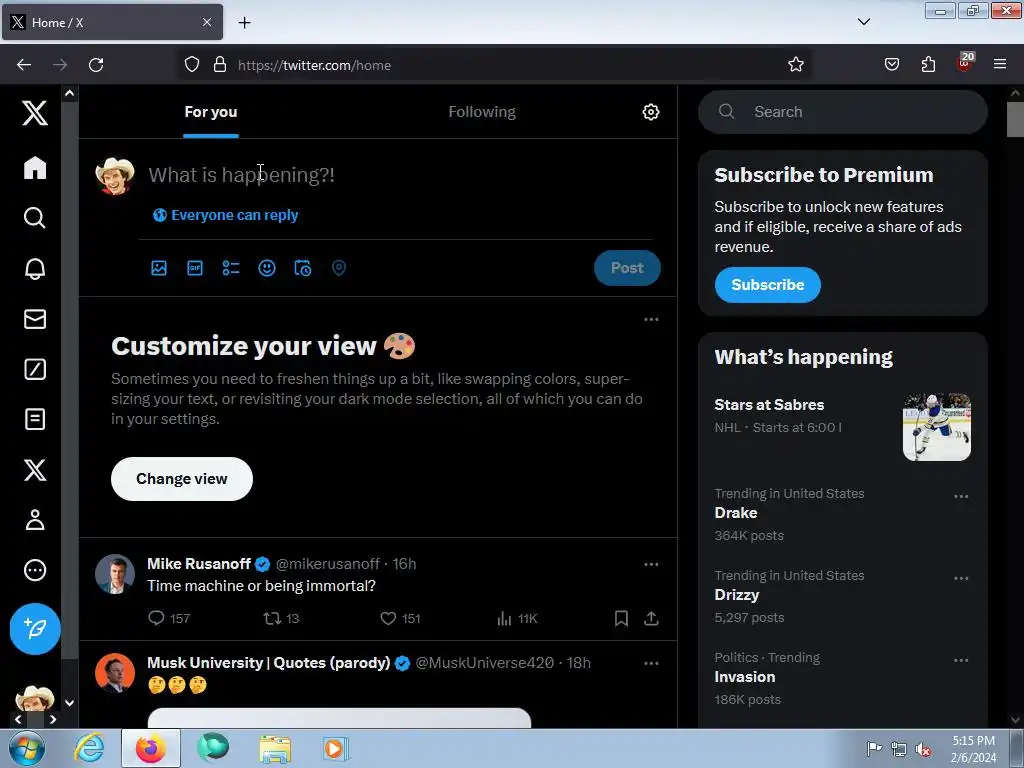Click the Search X field

[842, 112]
